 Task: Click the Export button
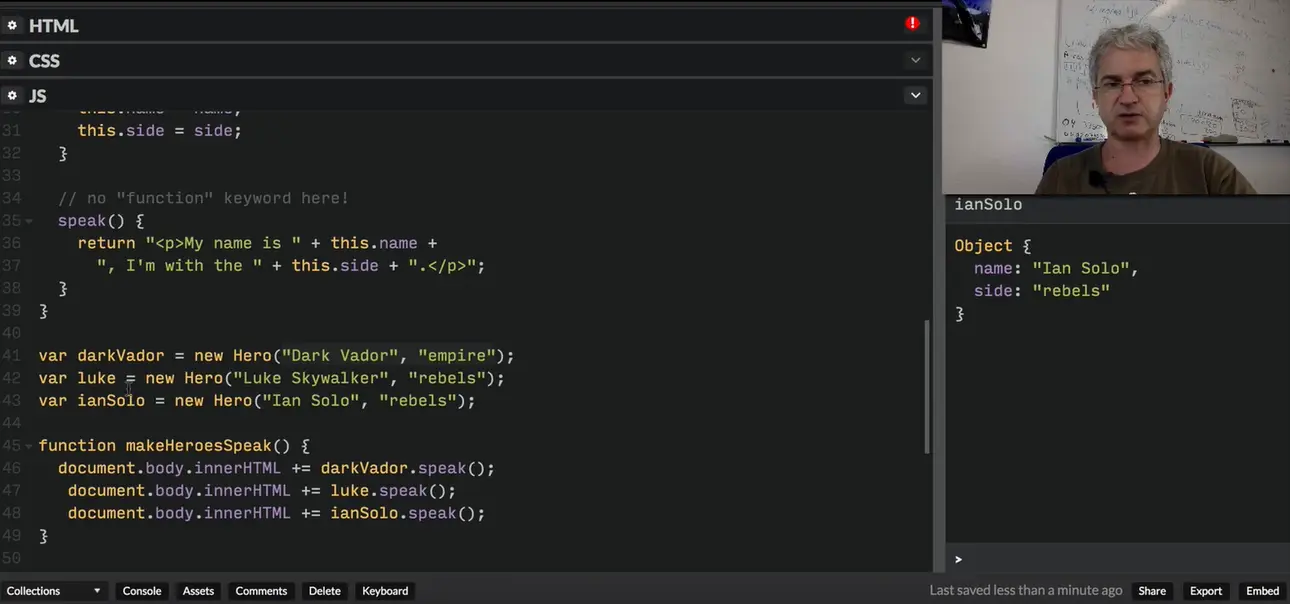click(1206, 591)
